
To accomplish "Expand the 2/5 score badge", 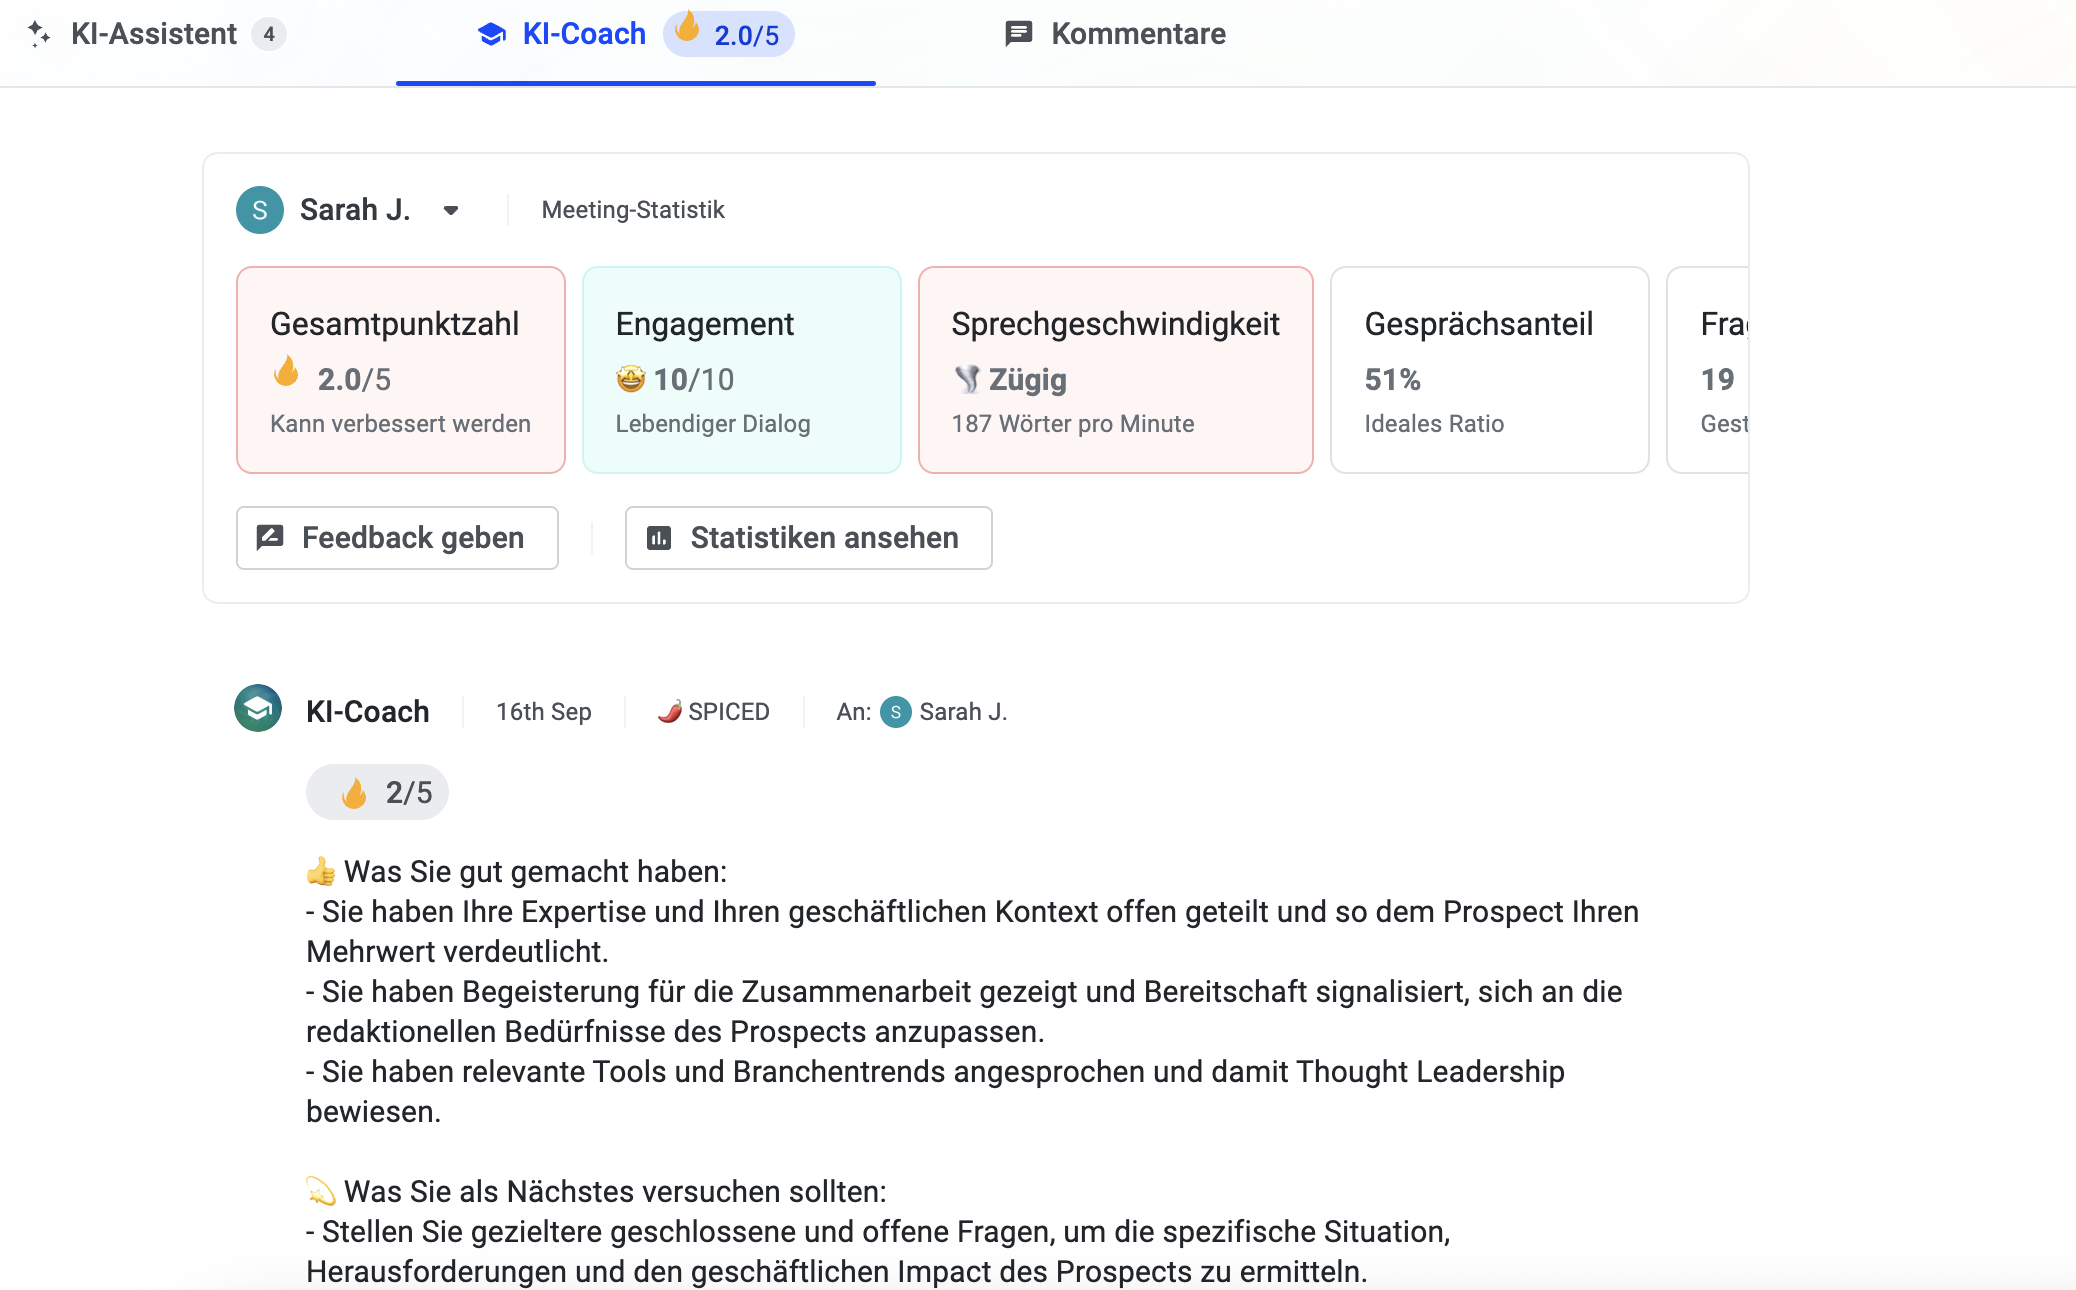I will 378,791.
